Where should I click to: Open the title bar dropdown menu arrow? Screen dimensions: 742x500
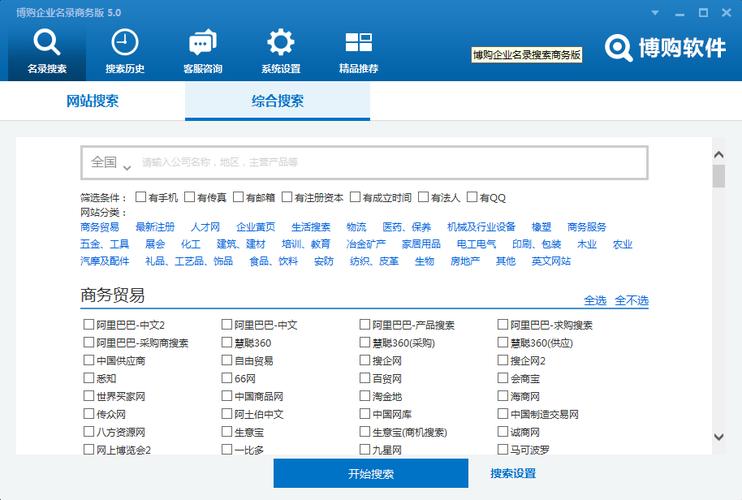[x=655, y=13]
